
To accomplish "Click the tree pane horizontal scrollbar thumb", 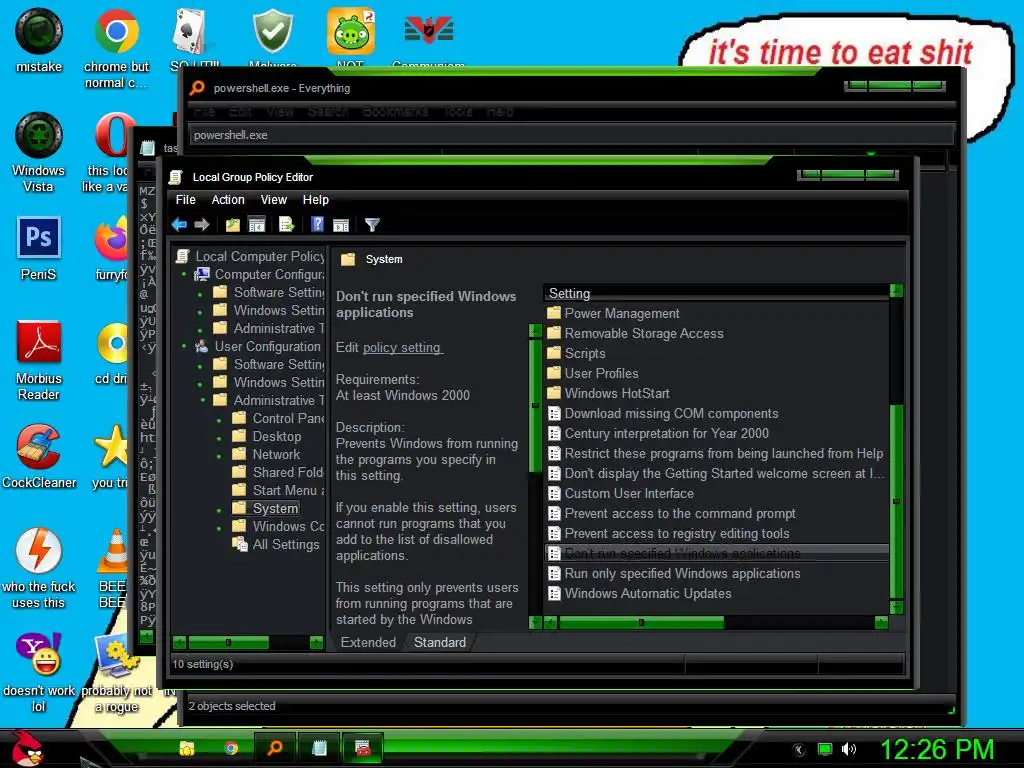I will coord(228,642).
